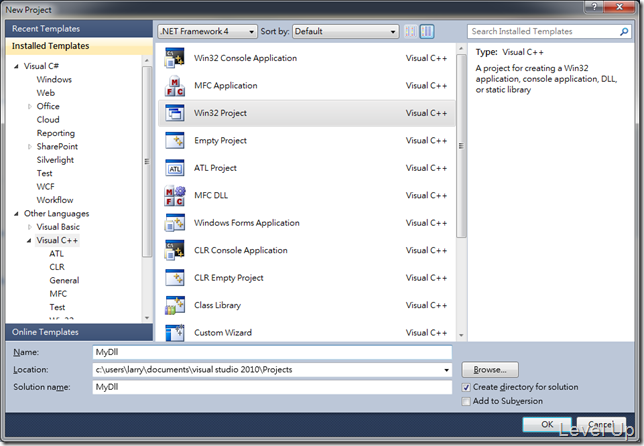This screenshot has width=644, height=446.
Task: Select General under Visual C++
Action: coord(64,280)
